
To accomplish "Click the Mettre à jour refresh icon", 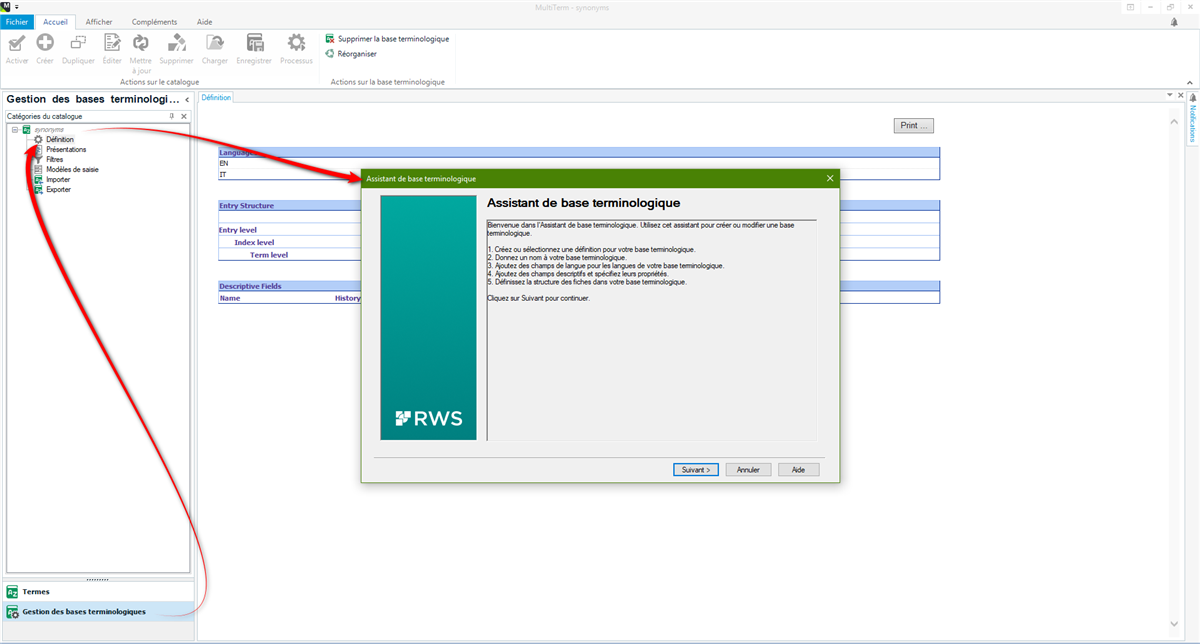I will point(141,42).
